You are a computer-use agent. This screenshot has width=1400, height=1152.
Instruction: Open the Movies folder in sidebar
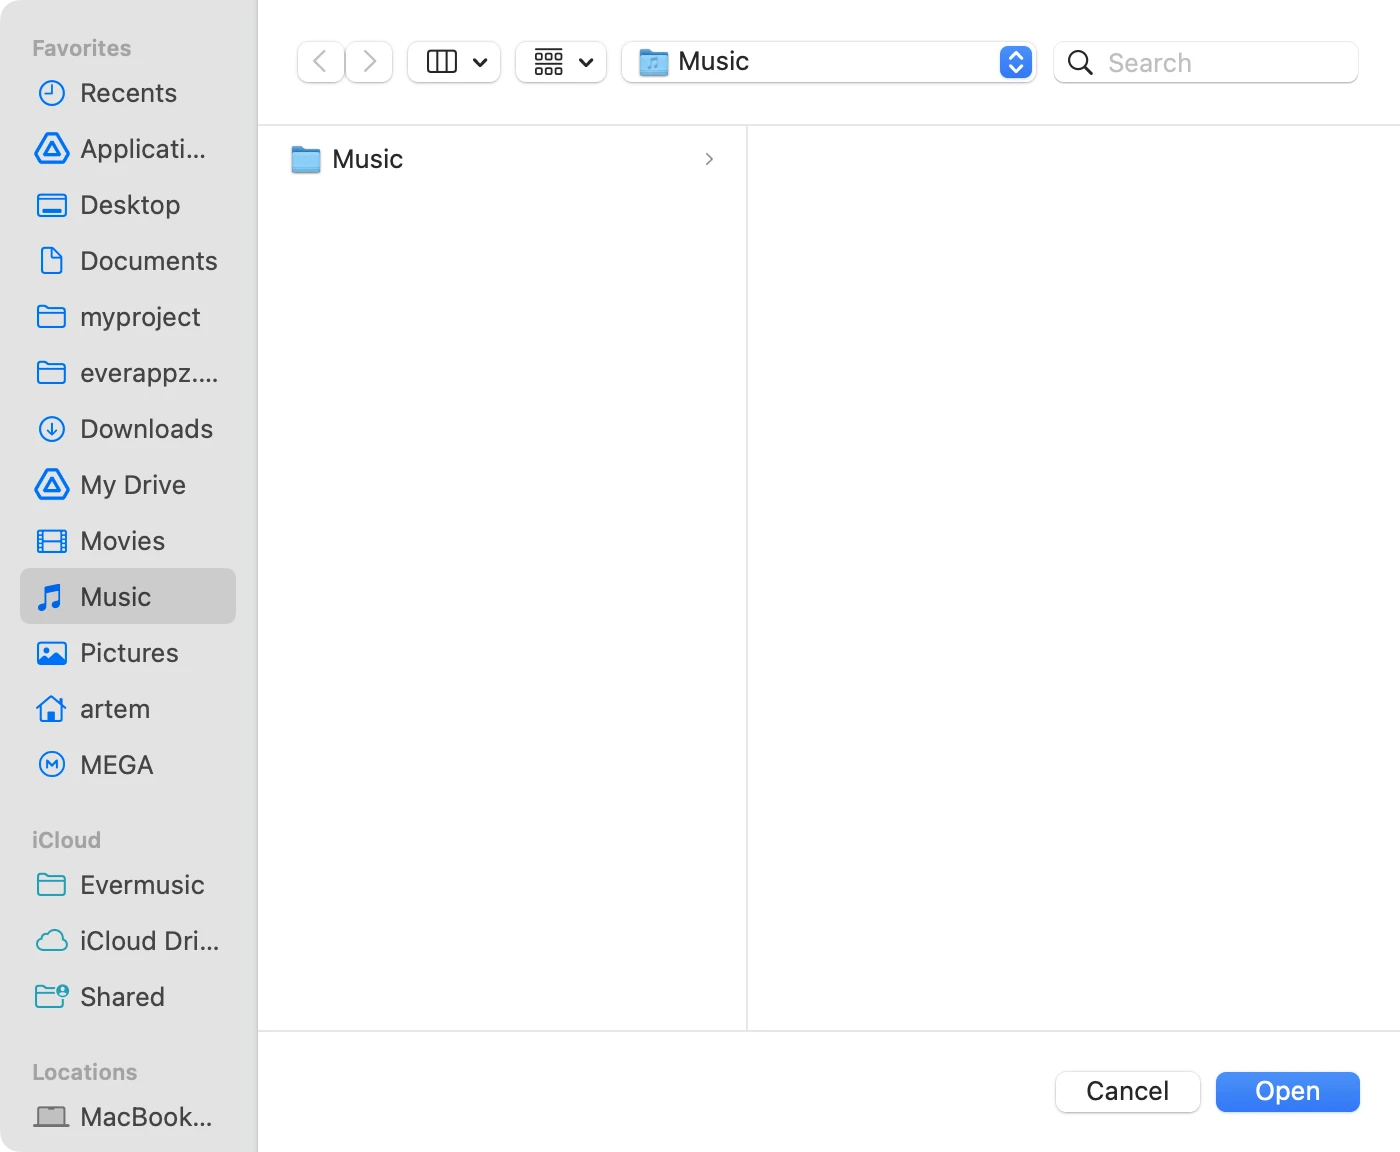122,541
